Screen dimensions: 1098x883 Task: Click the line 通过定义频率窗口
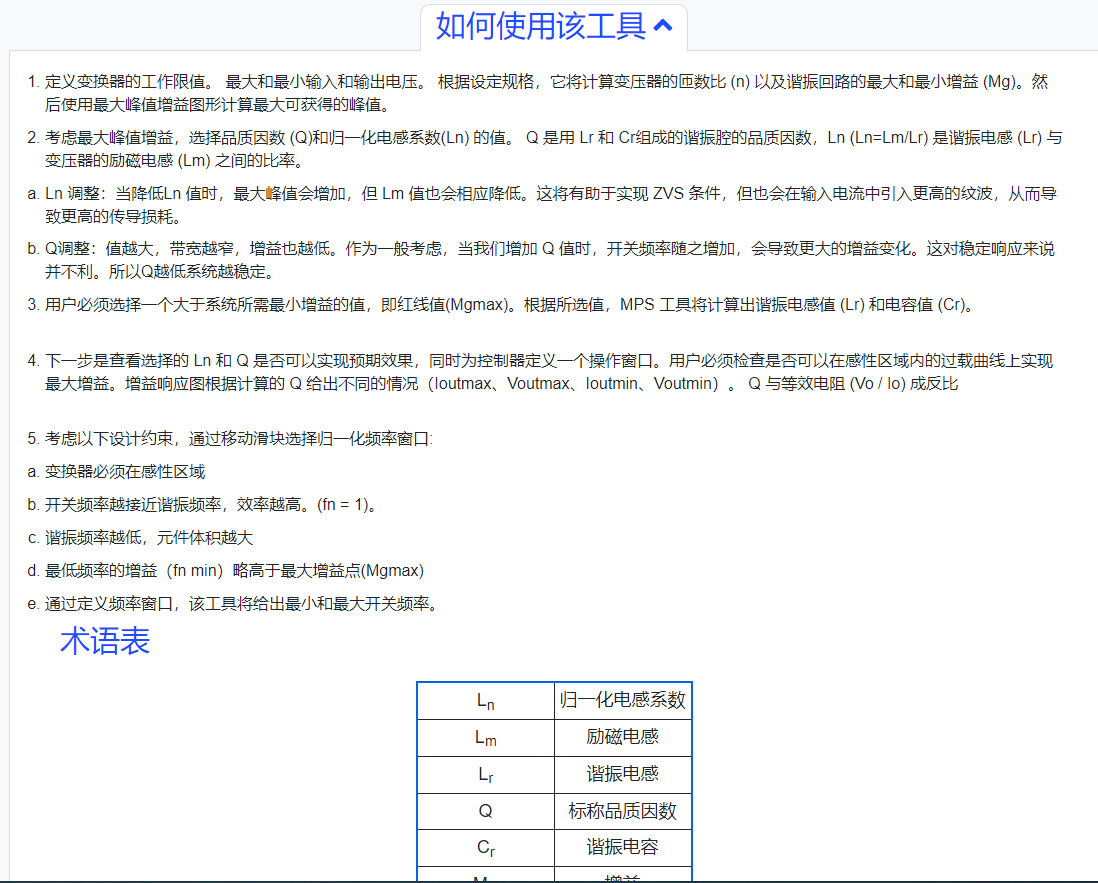(109, 604)
